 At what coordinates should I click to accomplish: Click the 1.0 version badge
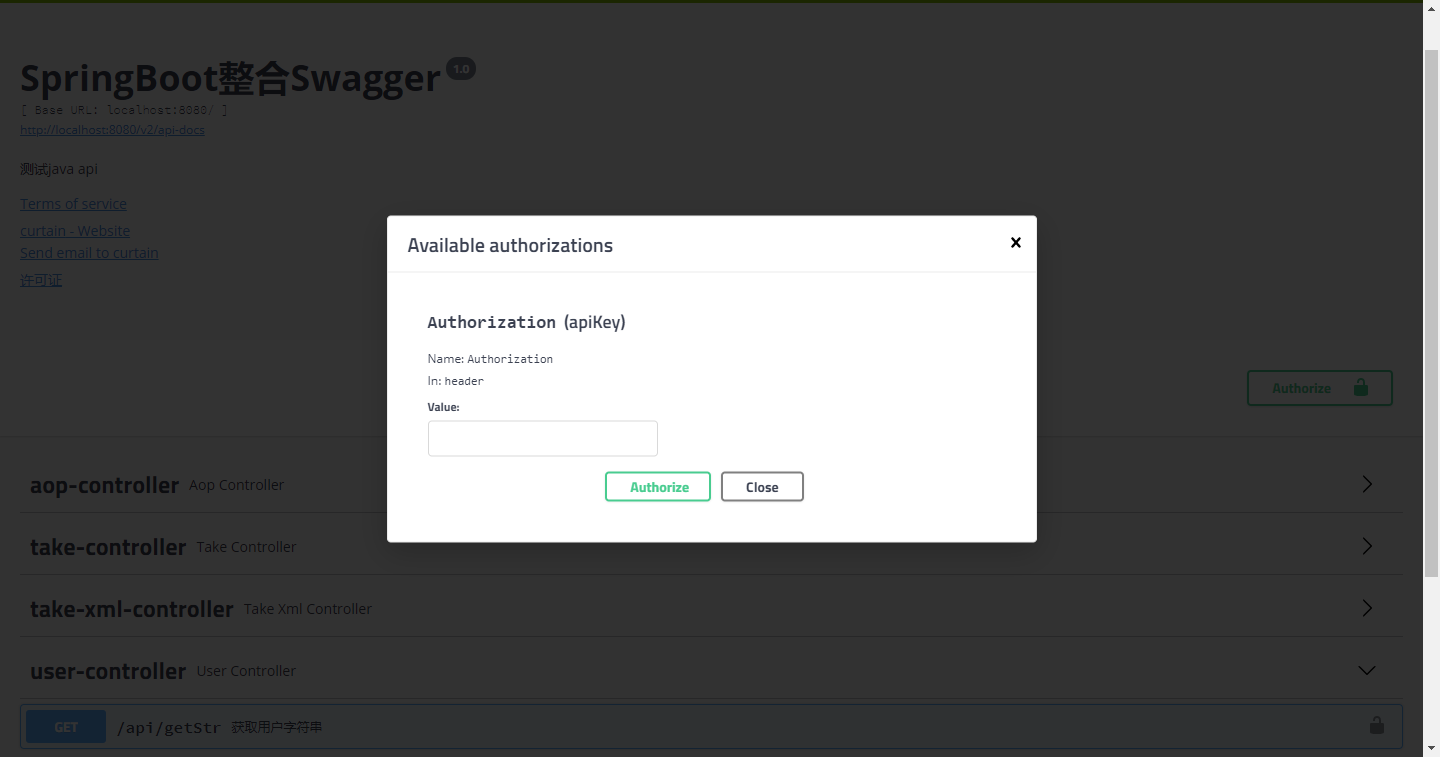pyautogui.click(x=461, y=69)
